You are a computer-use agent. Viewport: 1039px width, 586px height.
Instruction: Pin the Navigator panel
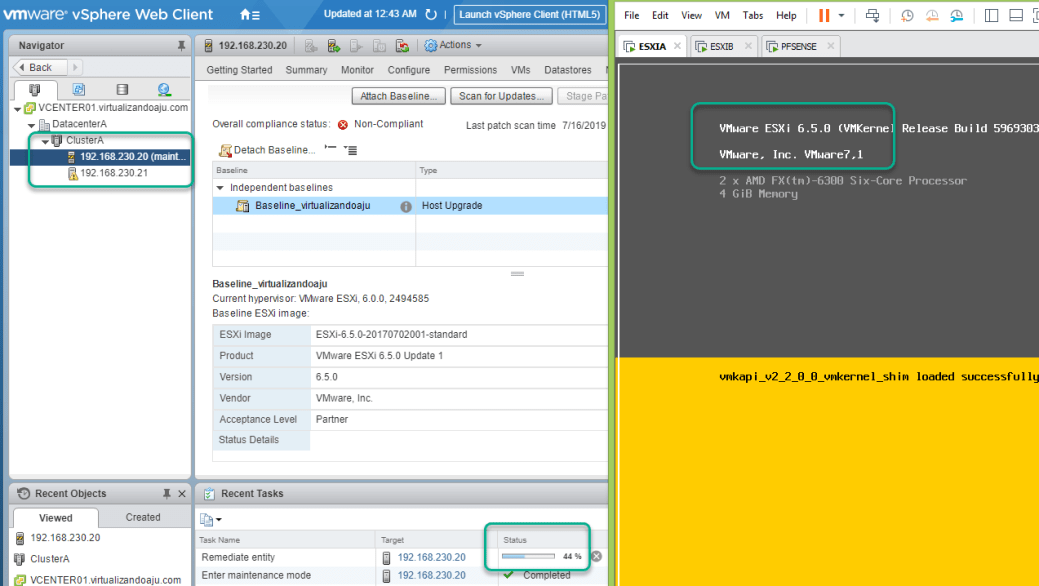181,46
